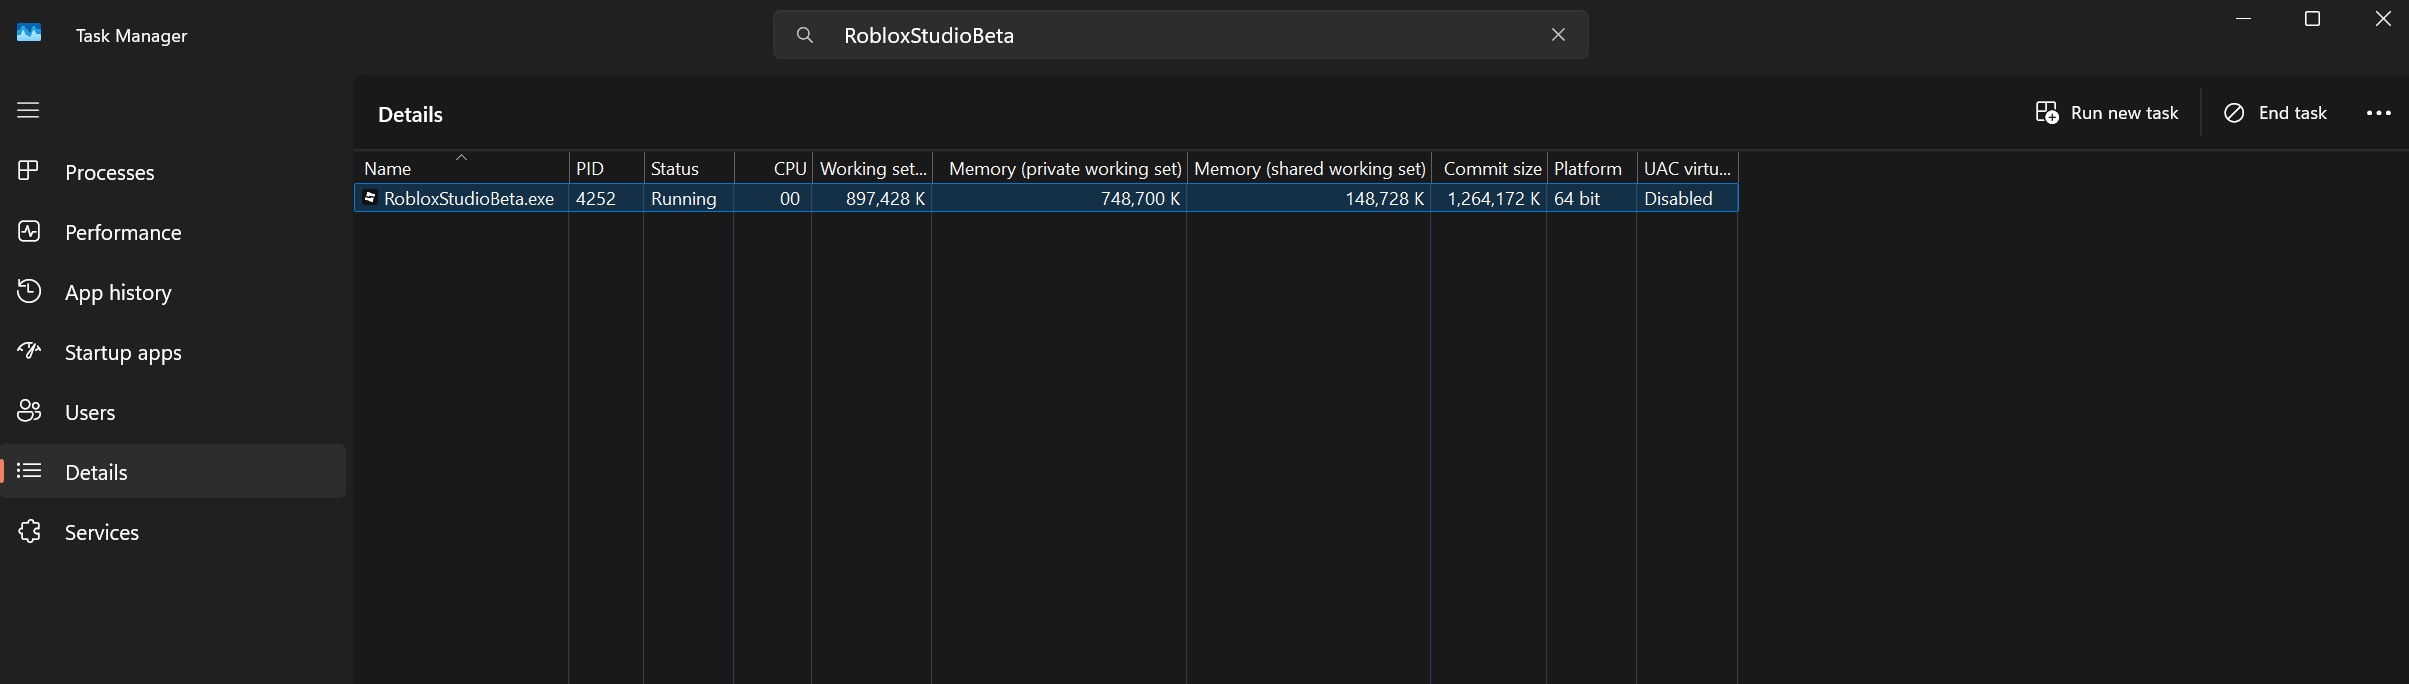The width and height of the screenshot is (2409, 684).
Task: Toggle the hamburger navigation menu
Action: [x=28, y=110]
